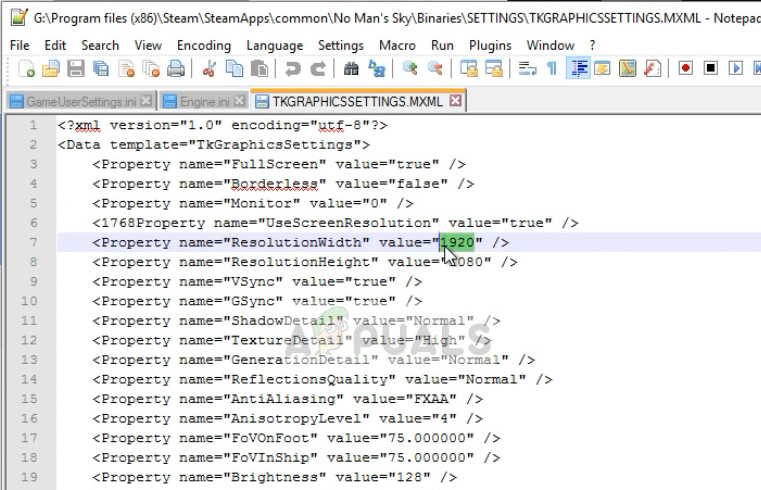Click the Redo arrow icon

coord(318,69)
